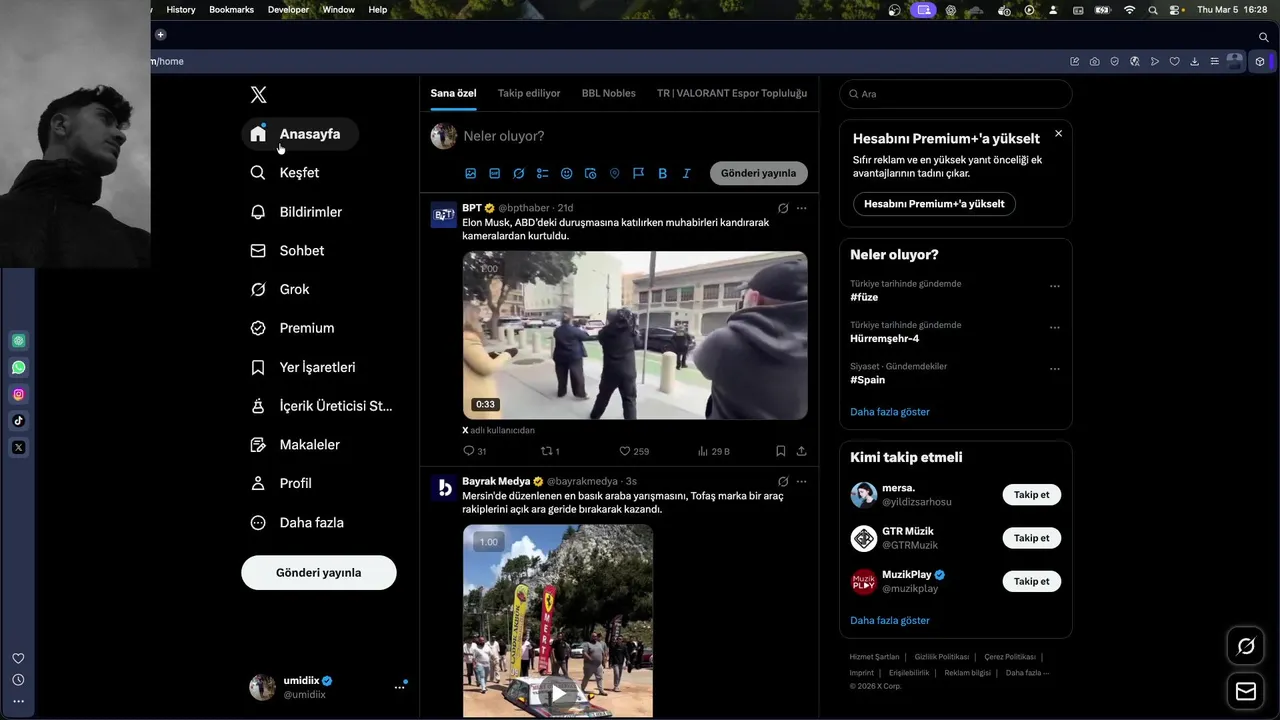
Task: Select the Sana özel tab
Action: [x=453, y=93]
